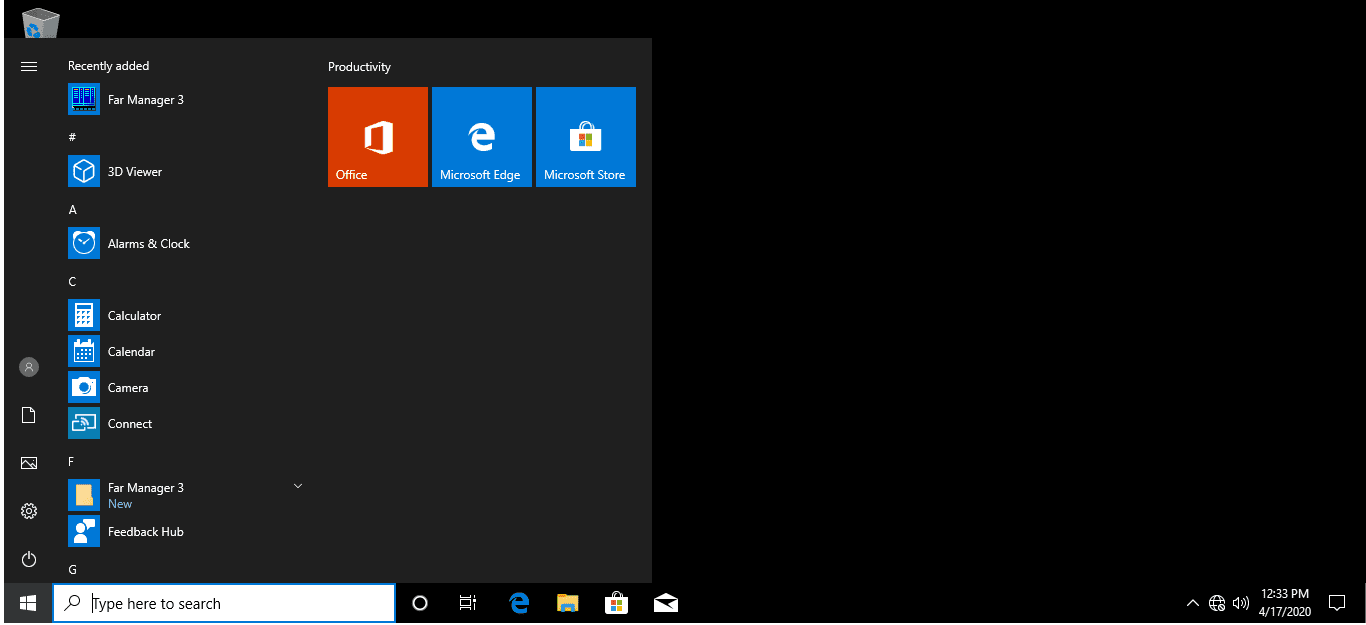Launch the Calculator app
Viewport: 1366px width, 625px height.
click(186, 316)
